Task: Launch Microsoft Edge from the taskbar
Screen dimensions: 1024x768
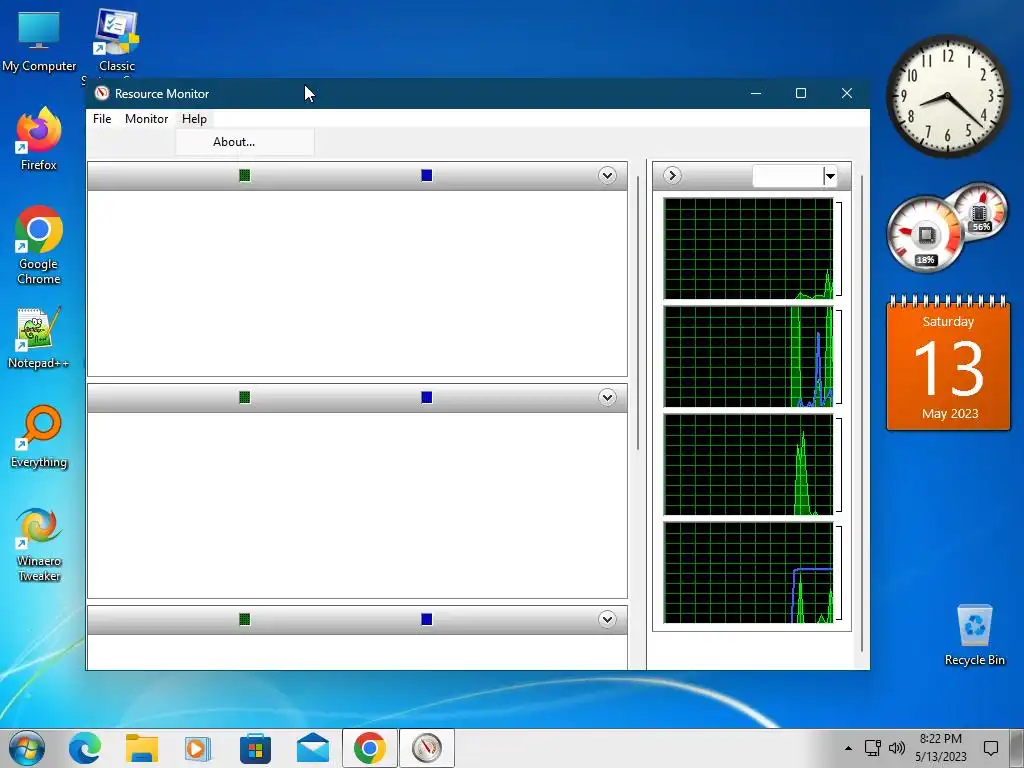Action: pyautogui.click(x=85, y=748)
